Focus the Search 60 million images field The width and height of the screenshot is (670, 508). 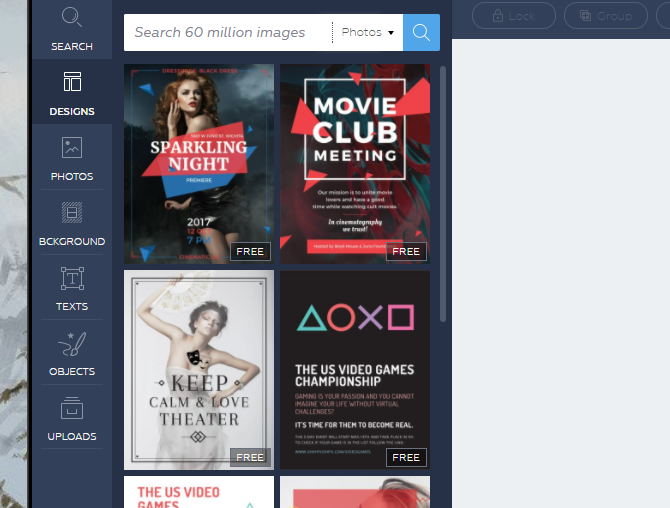(228, 32)
